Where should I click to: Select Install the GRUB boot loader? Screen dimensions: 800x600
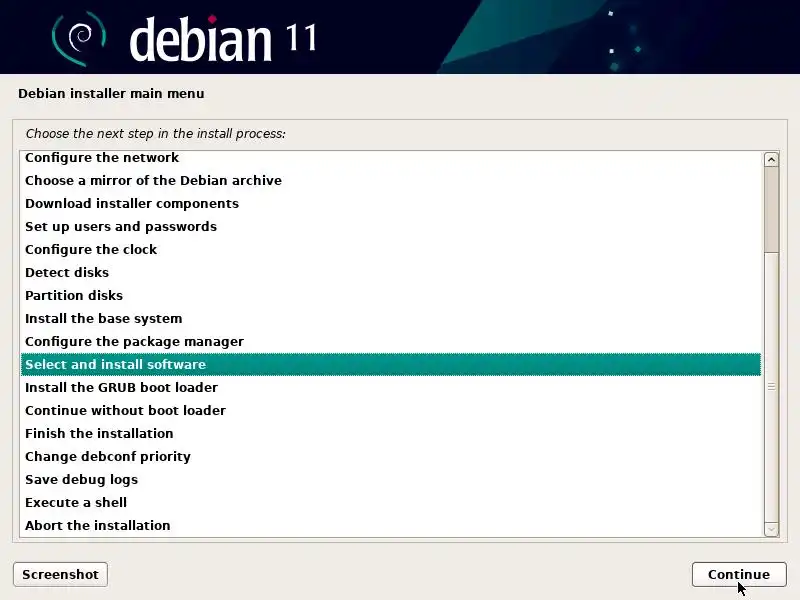pos(391,387)
